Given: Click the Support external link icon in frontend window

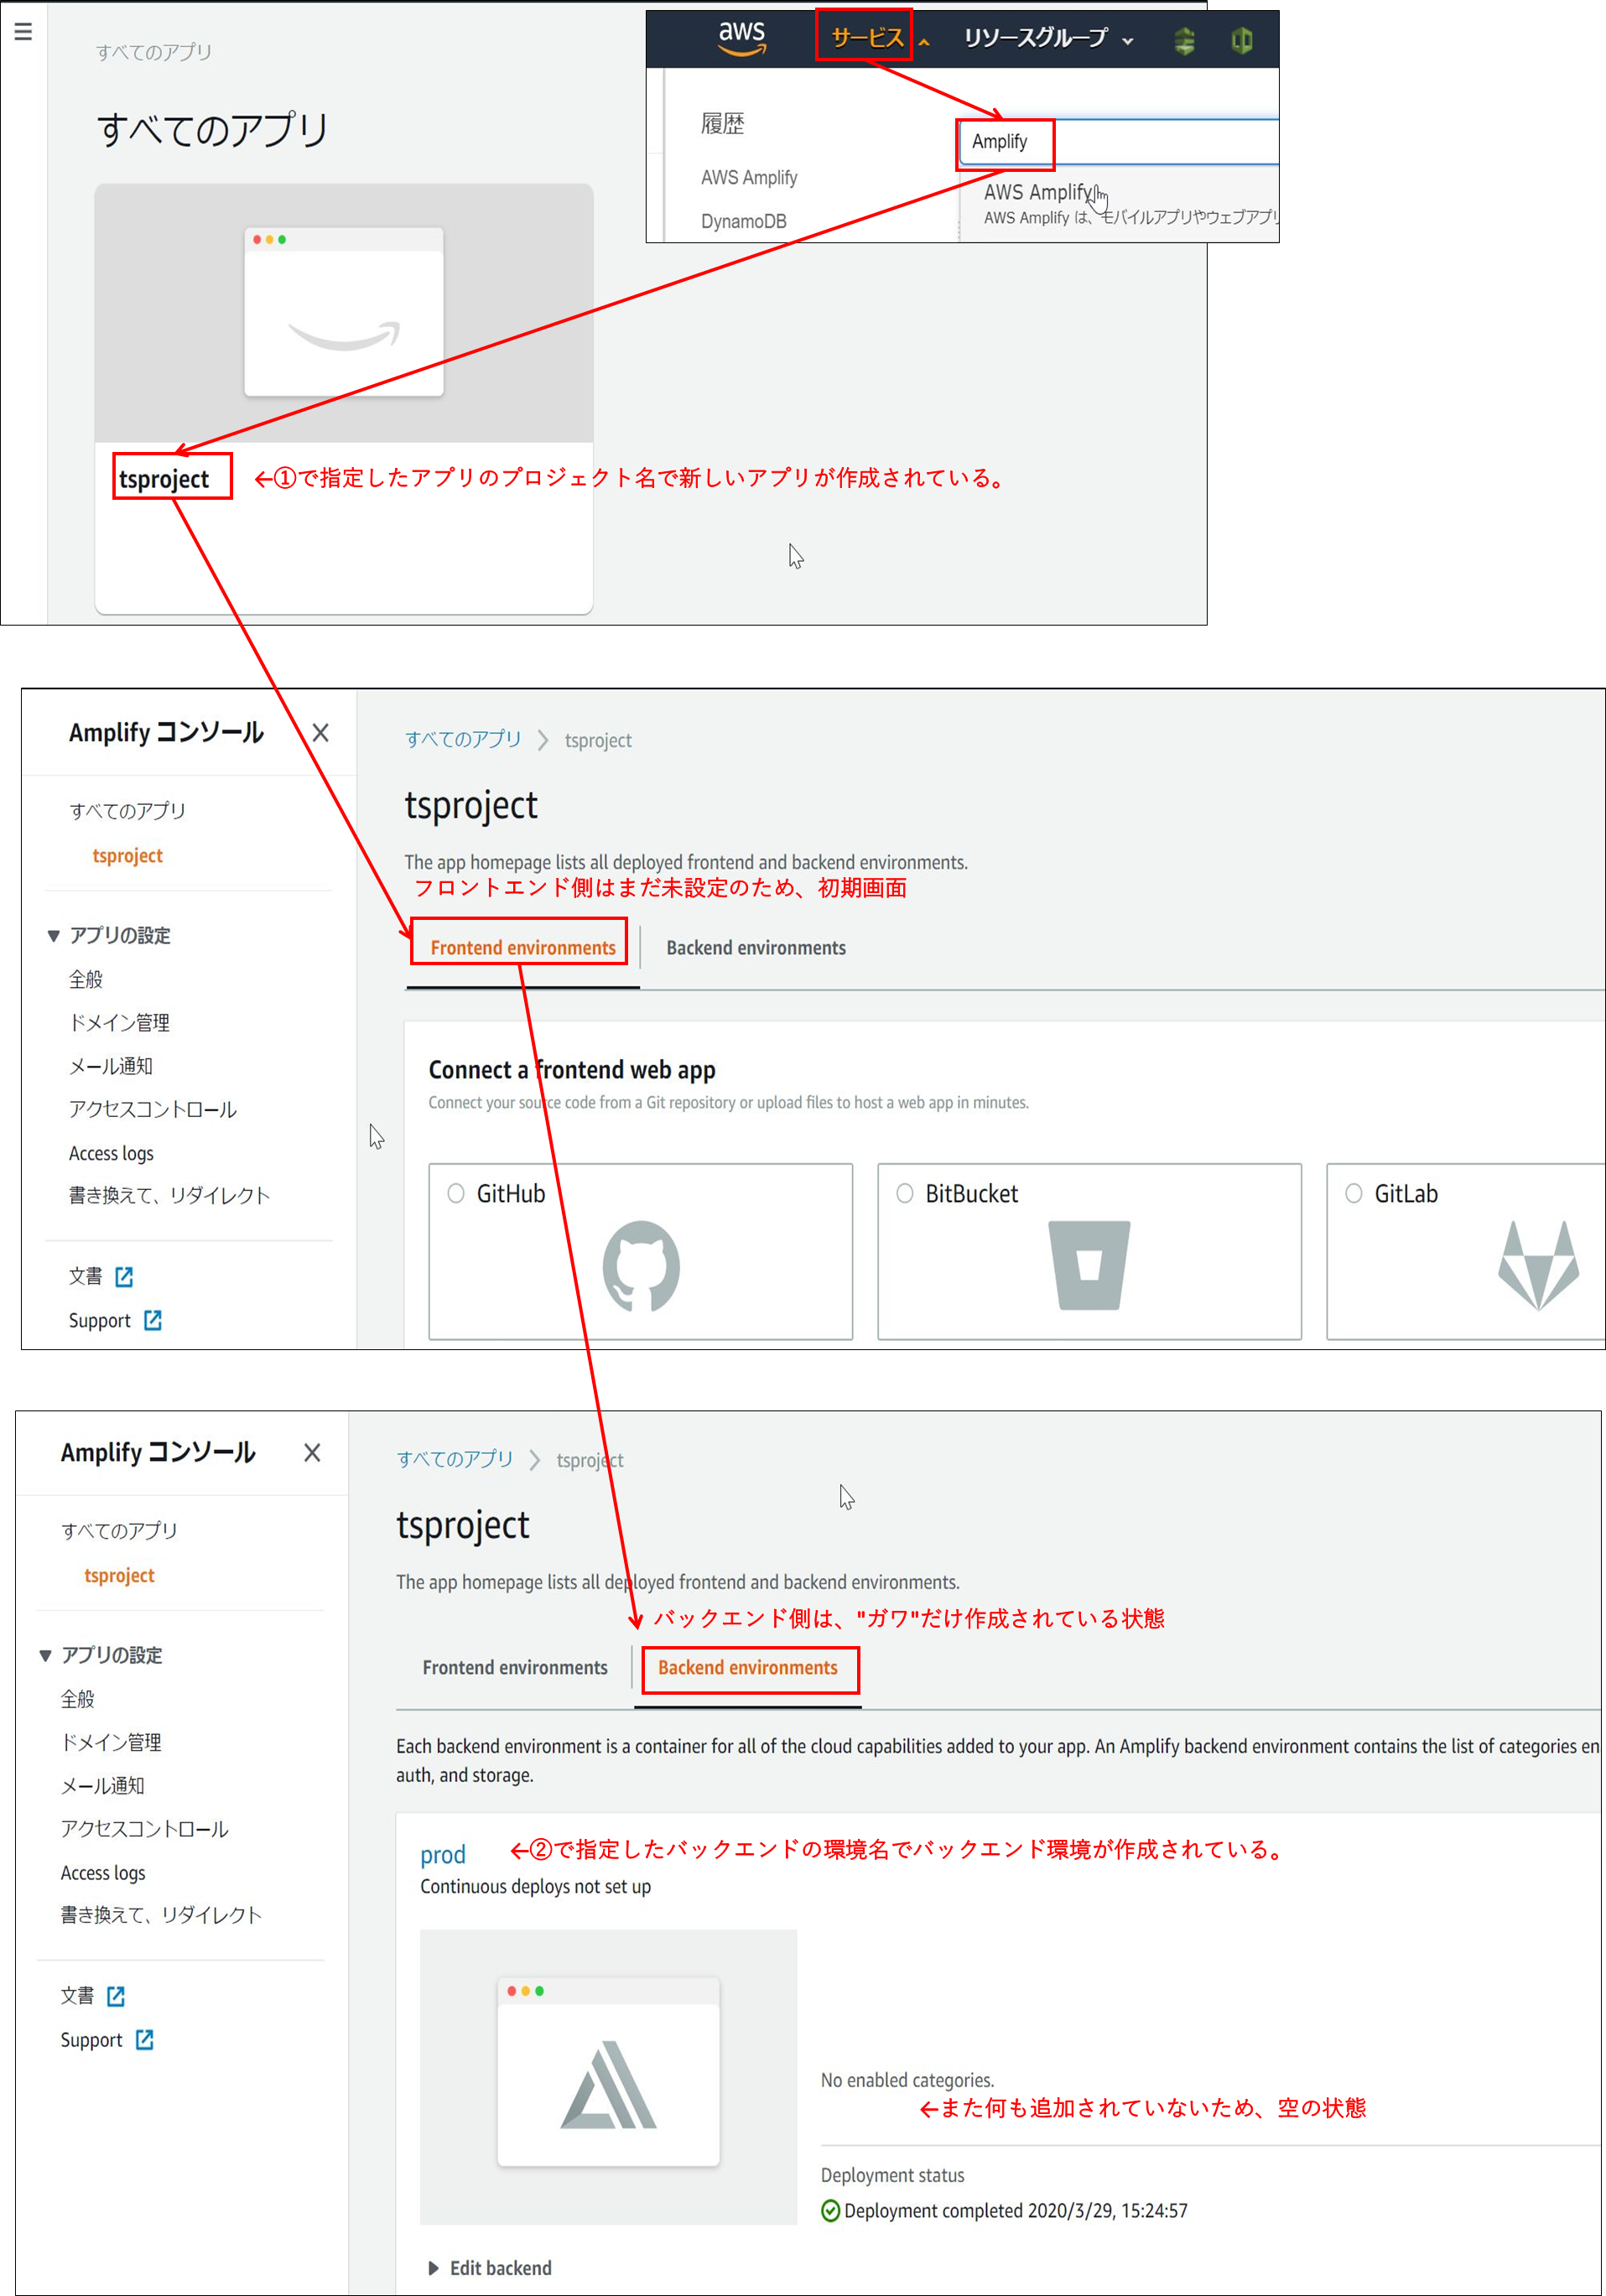Looking at the screenshot, I should pyautogui.click(x=153, y=1321).
